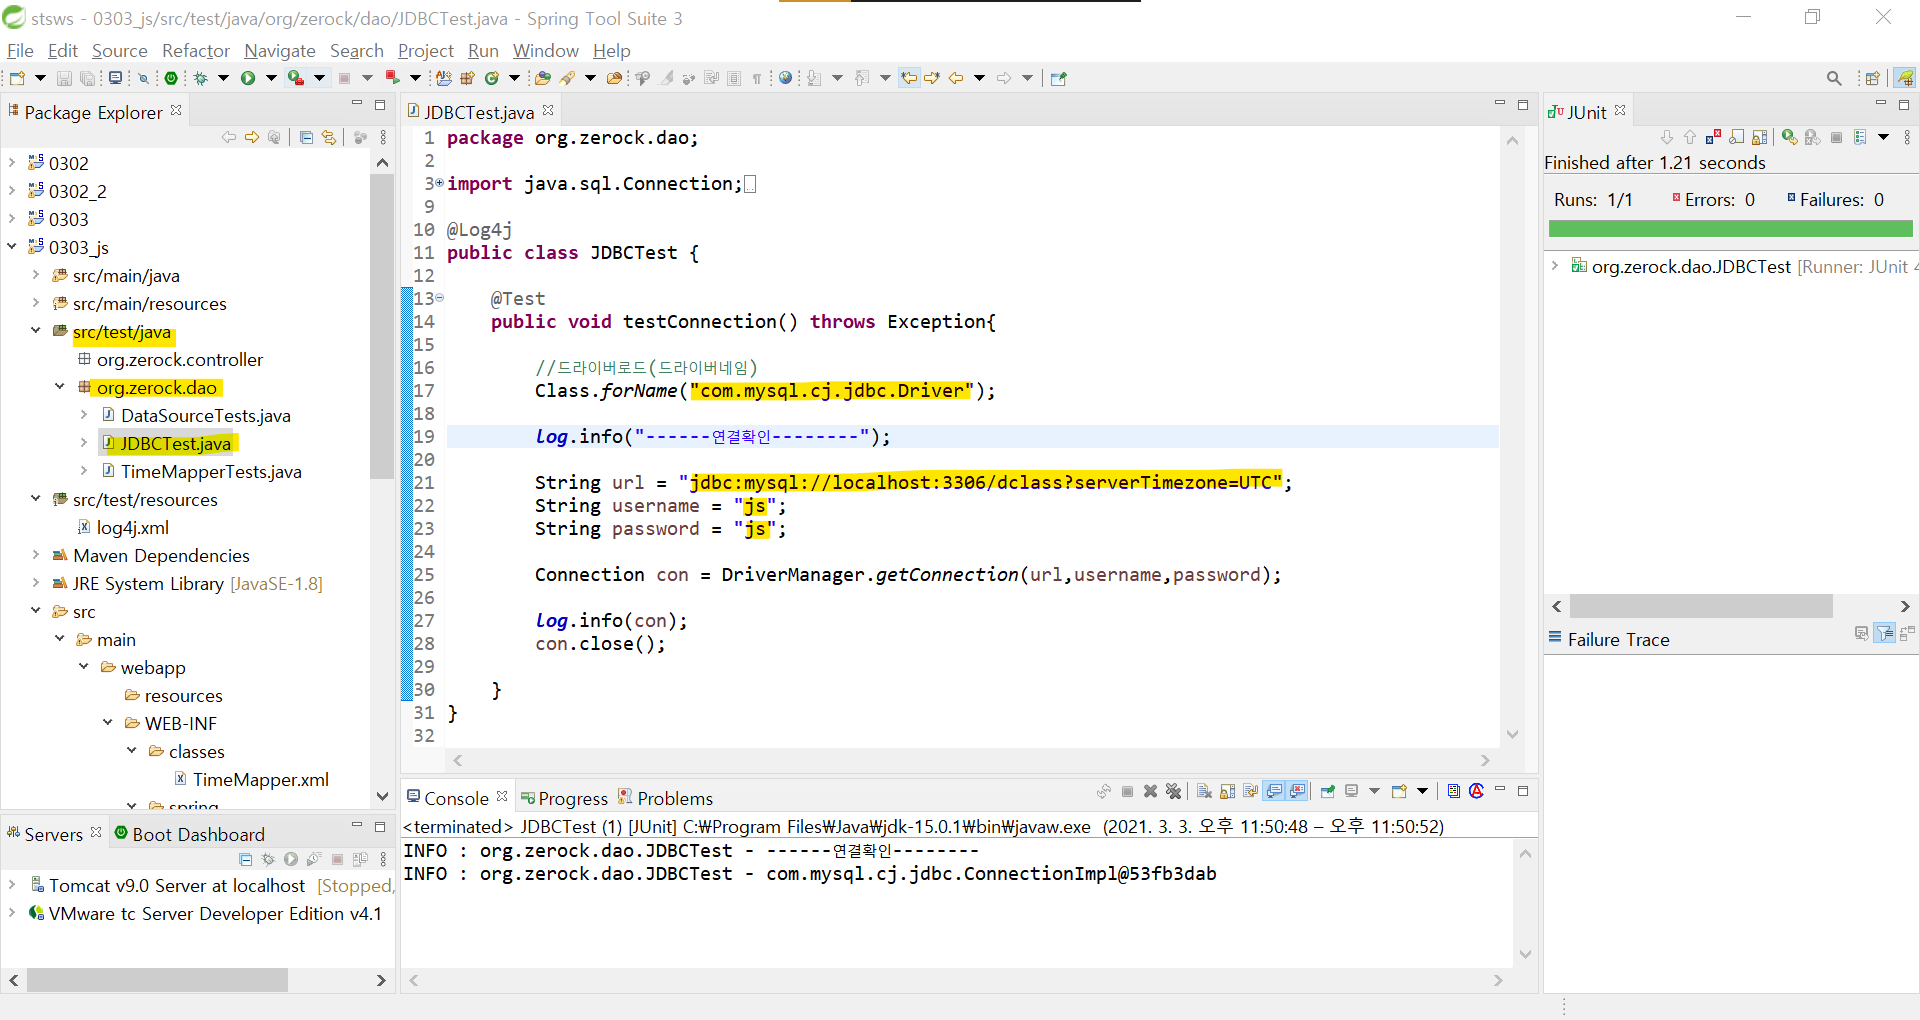This screenshot has width=1920, height=1020.
Task: Open the Boot Dashboard Start button
Action: click(290, 859)
